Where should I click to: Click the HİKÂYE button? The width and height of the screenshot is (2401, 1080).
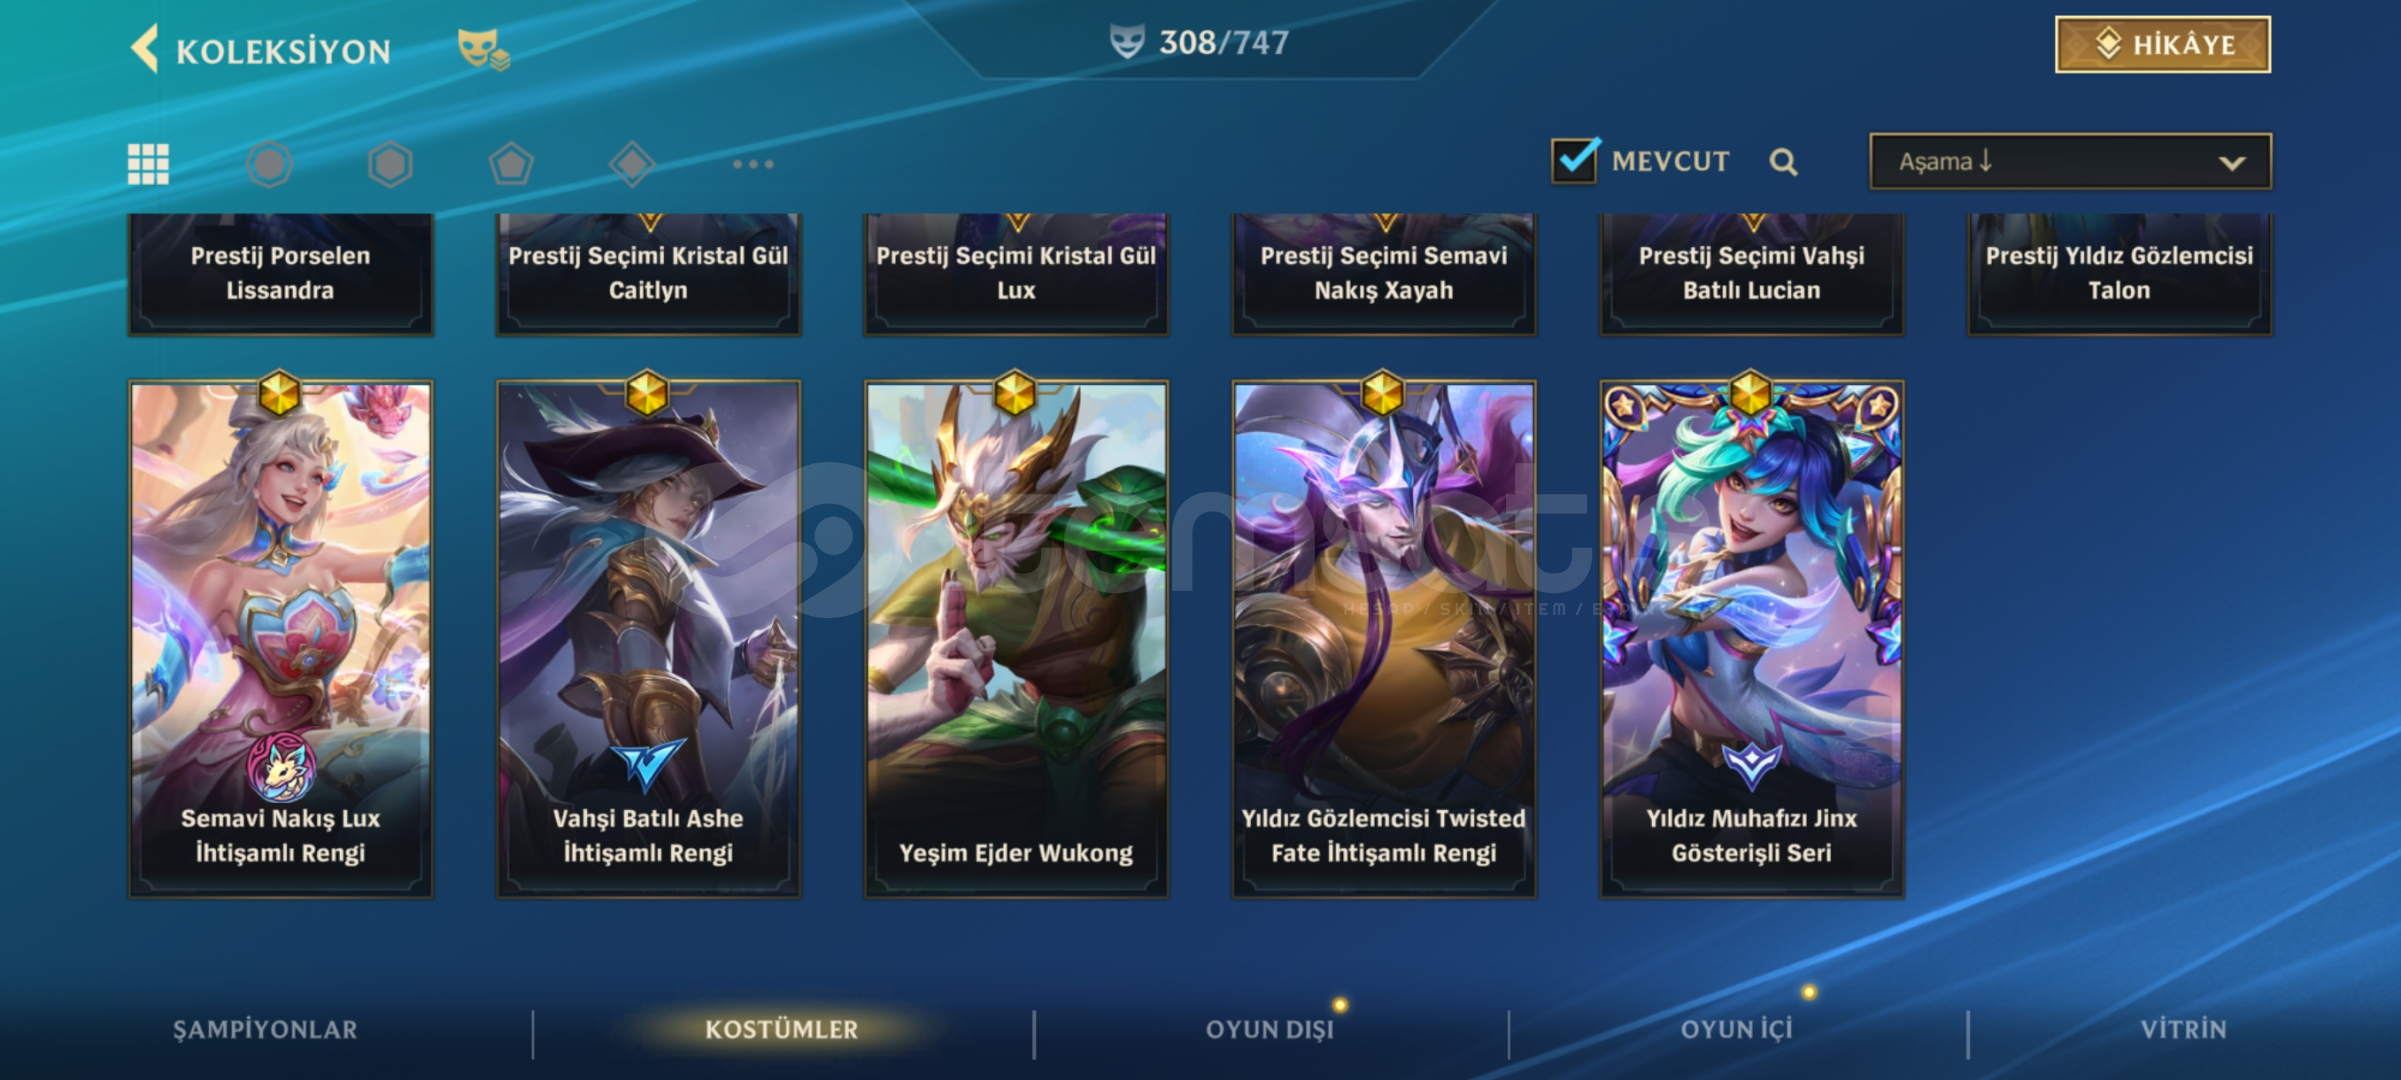pos(2163,44)
